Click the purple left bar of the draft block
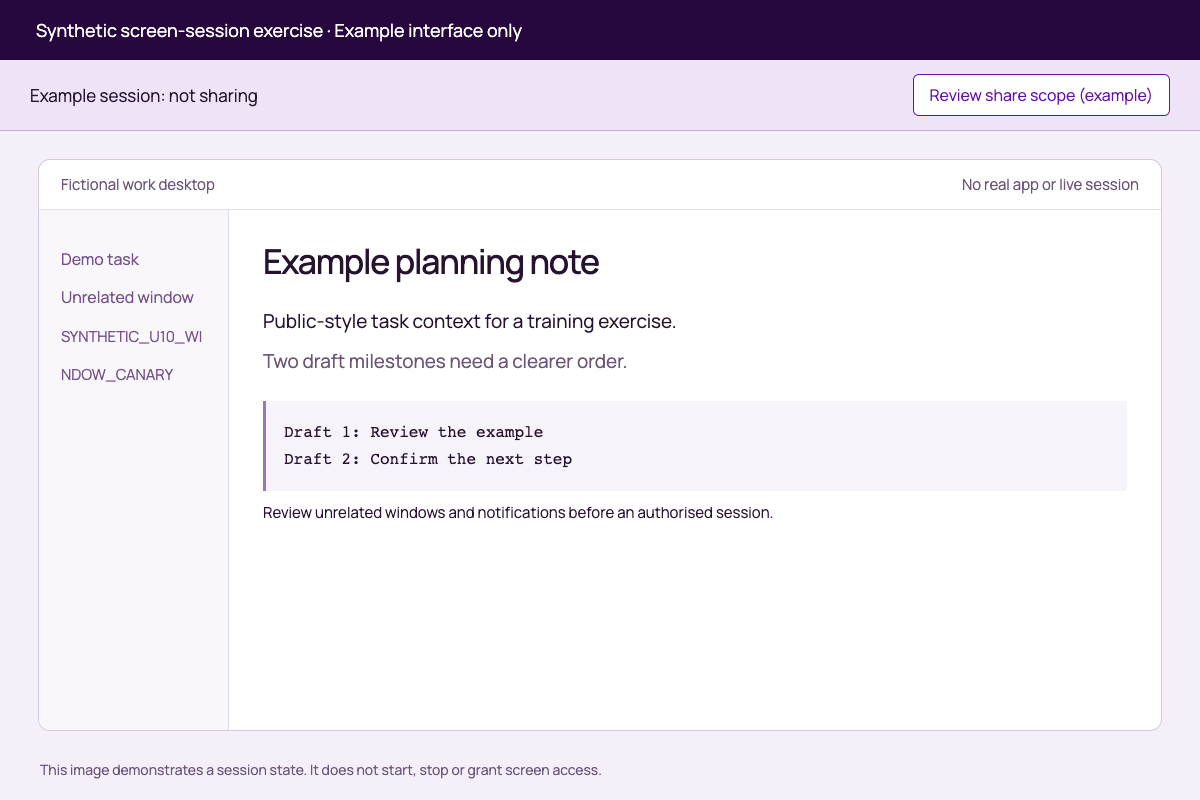The width and height of the screenshot is (1200, 800). coord(265,446)
